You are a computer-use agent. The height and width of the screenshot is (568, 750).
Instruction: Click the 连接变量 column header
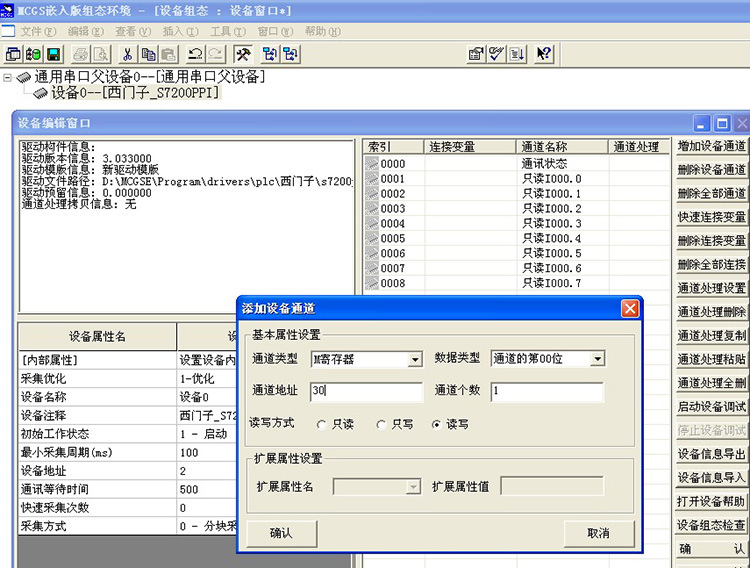coord(470,147)
